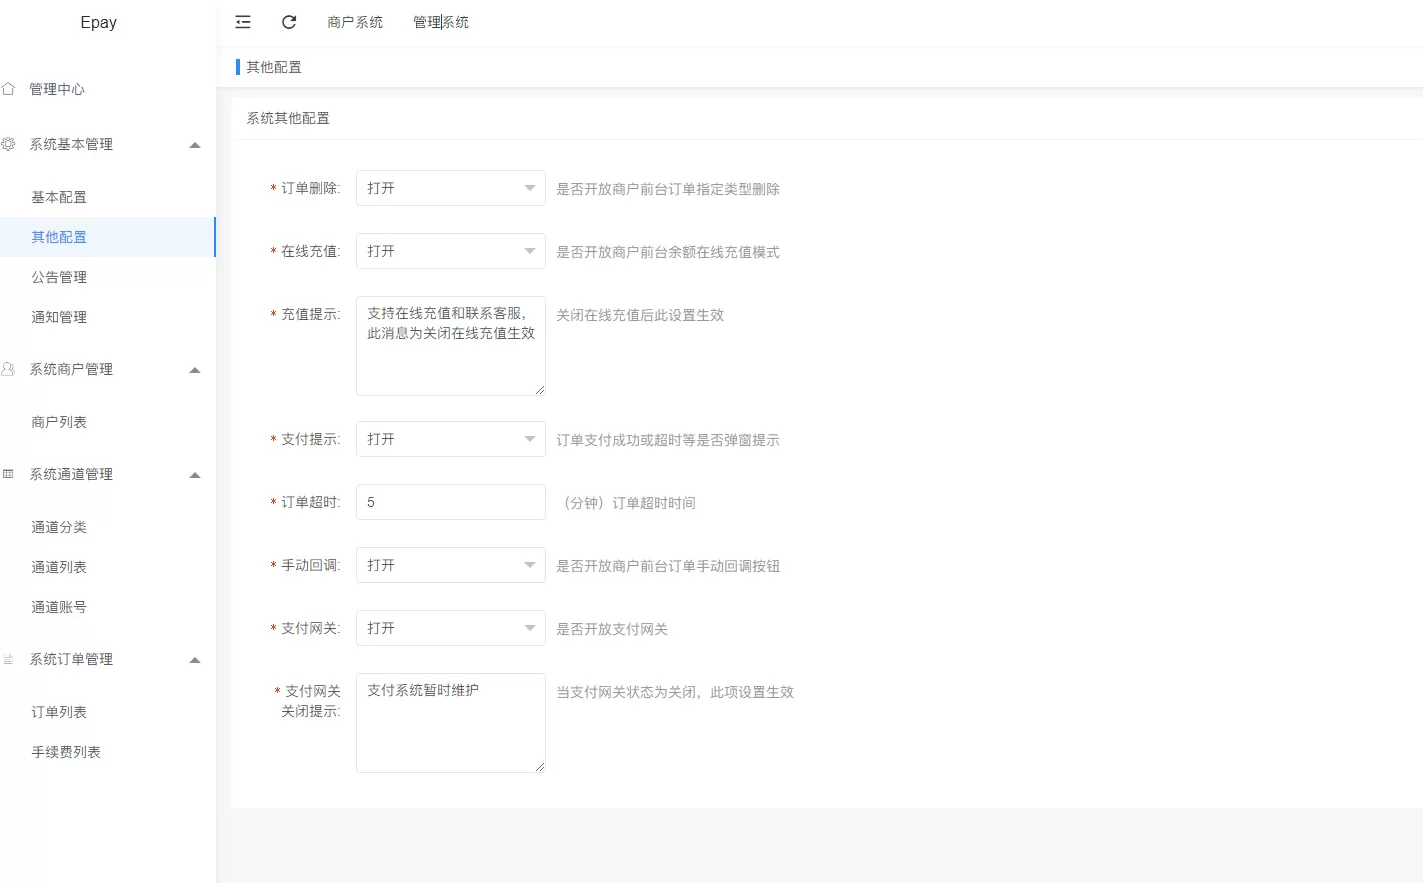The image size is (1423, 883).
Task: Open the 订单删除 dropdown
Action: pyautogui.click(x=450, y=188)
